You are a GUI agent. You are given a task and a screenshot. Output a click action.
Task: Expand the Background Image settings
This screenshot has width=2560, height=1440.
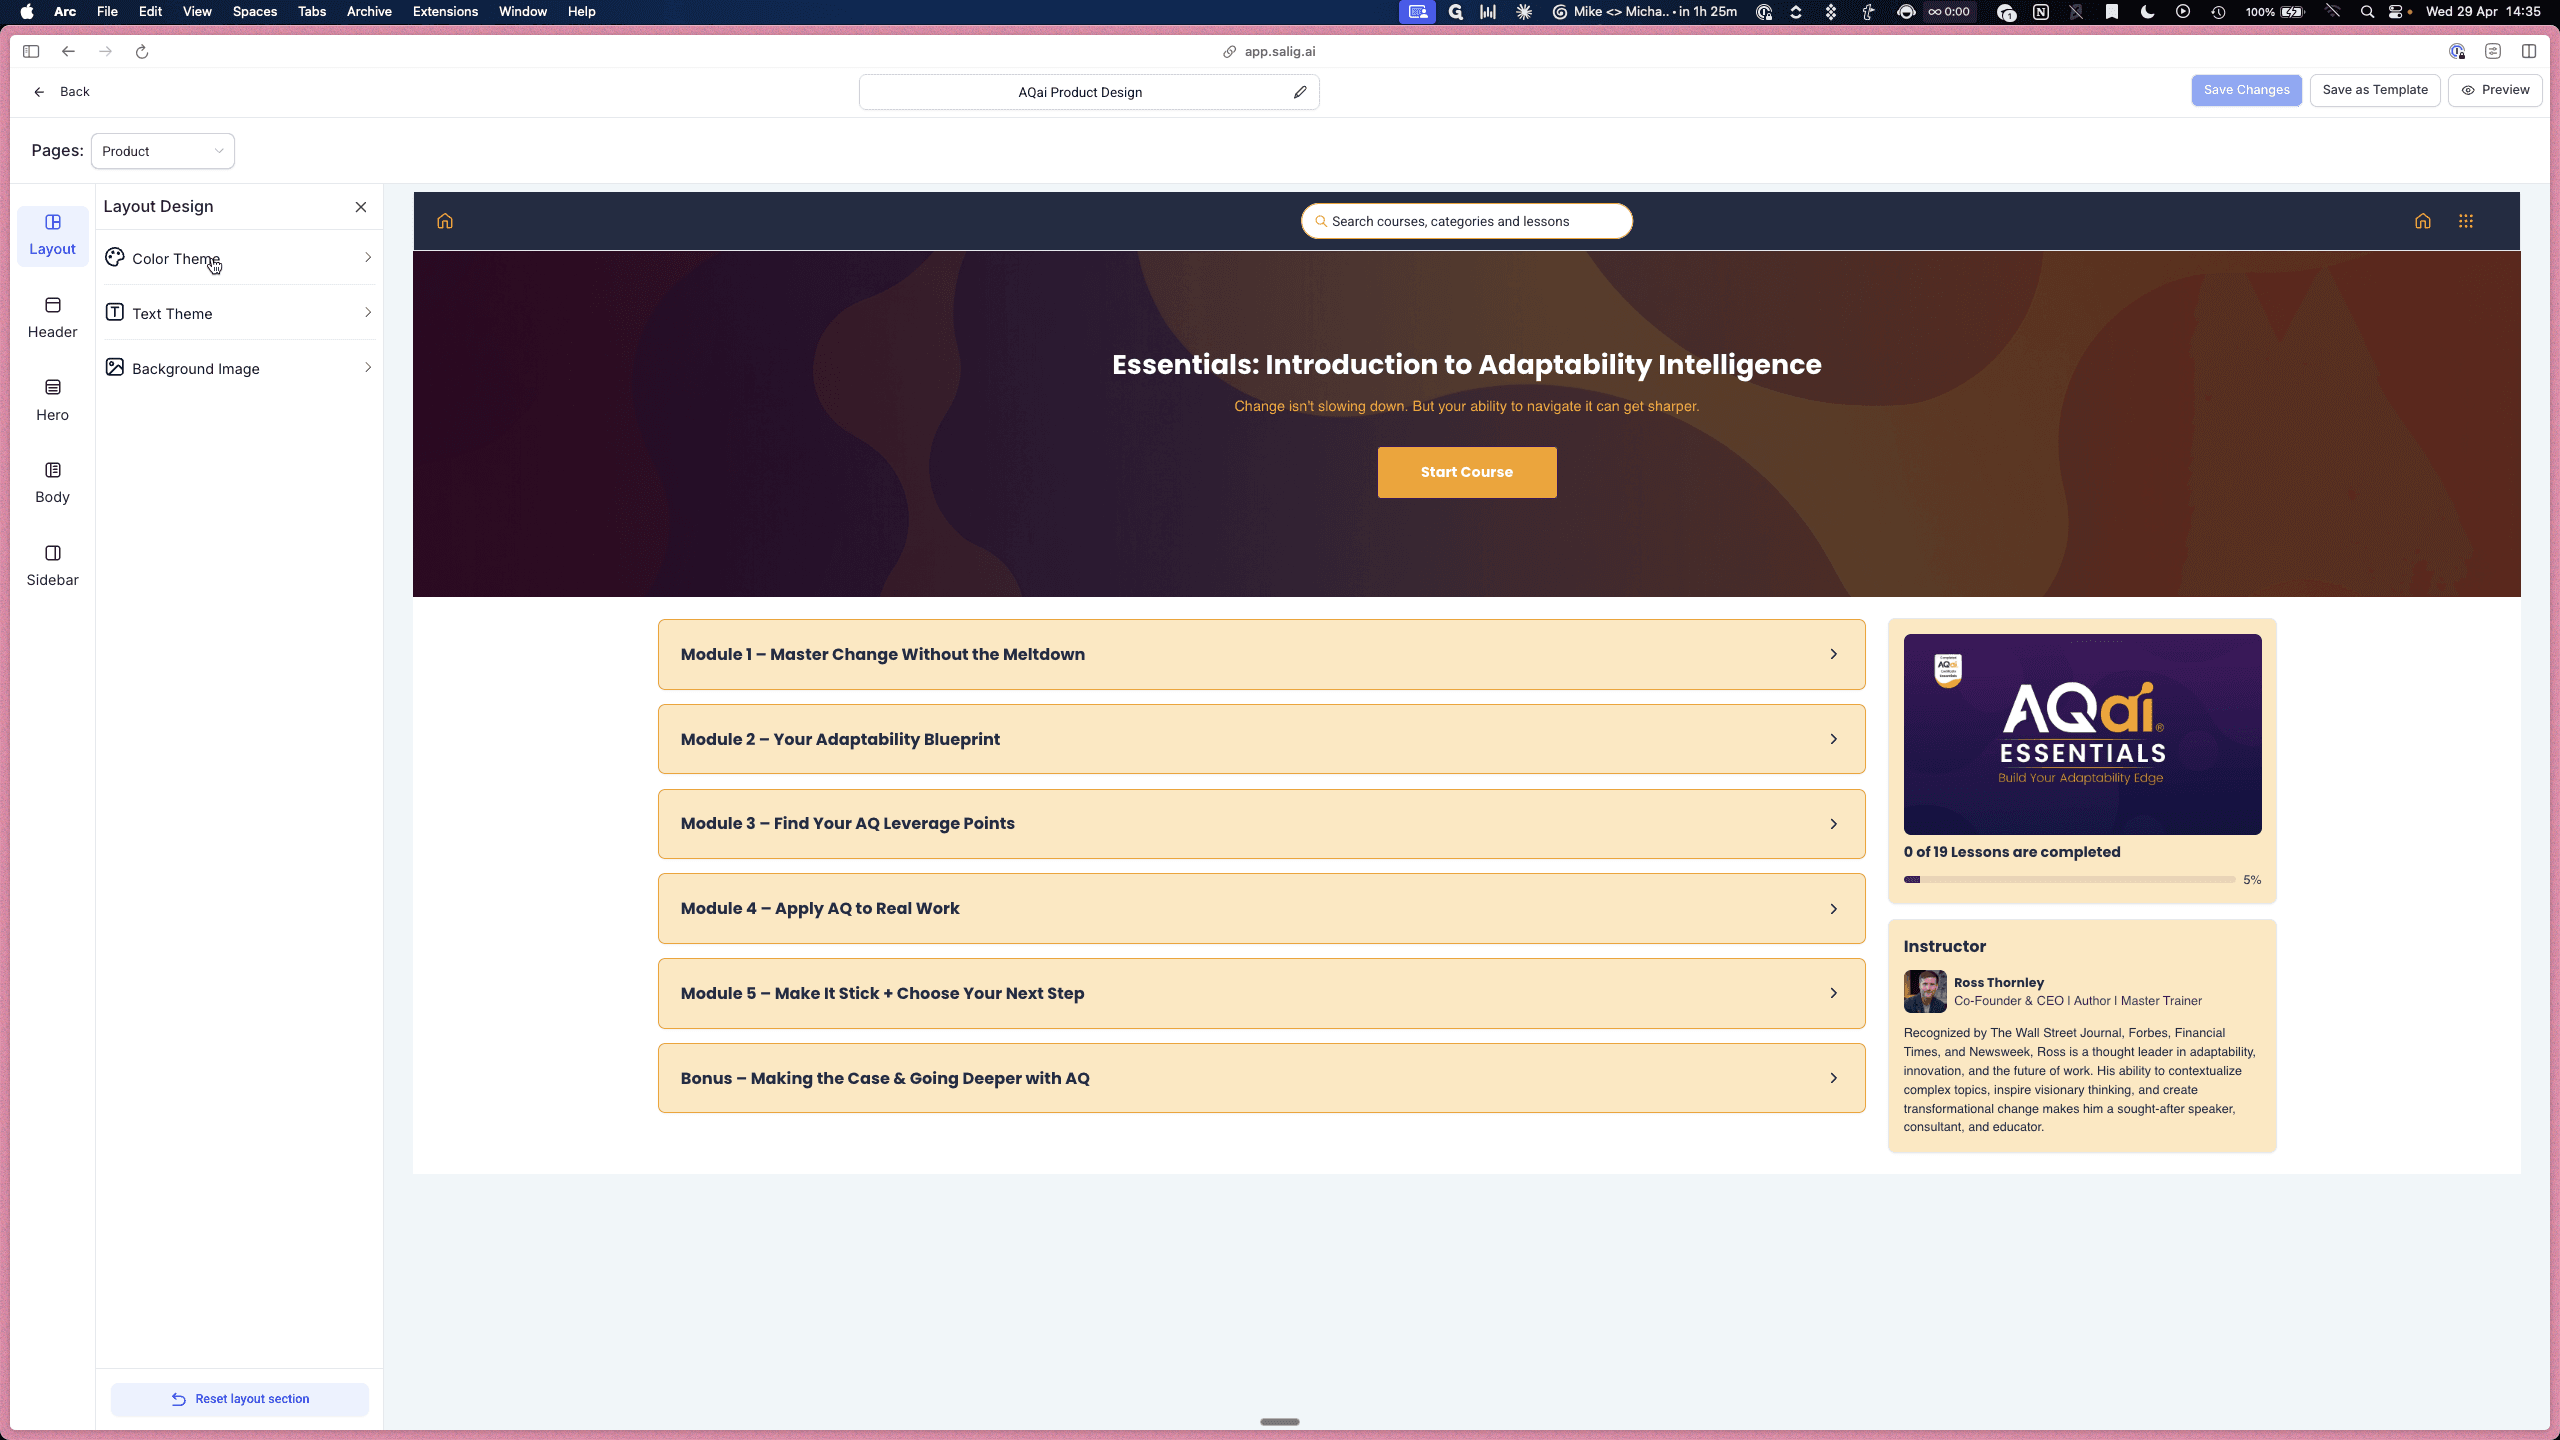pos(239,368)
